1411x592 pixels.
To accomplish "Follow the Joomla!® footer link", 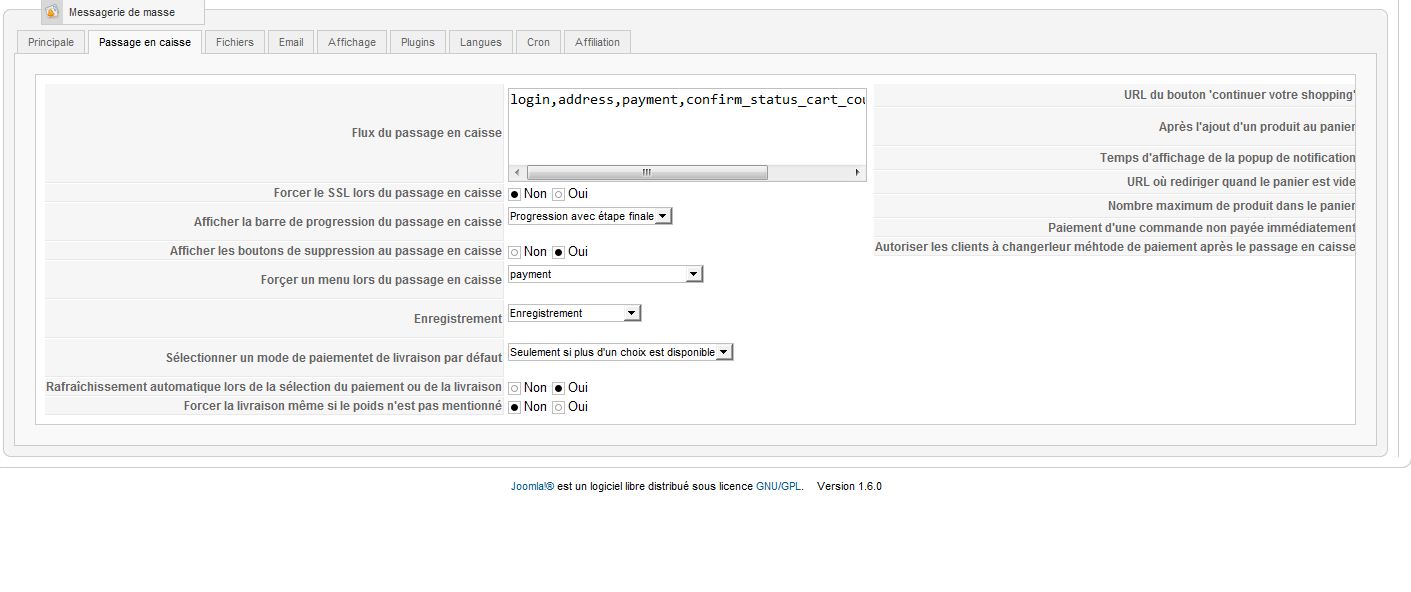I will (532, 487).
